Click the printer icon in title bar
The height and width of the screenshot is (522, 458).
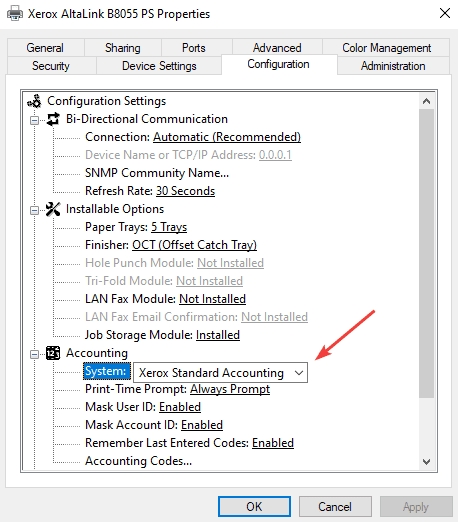[15, 14]
